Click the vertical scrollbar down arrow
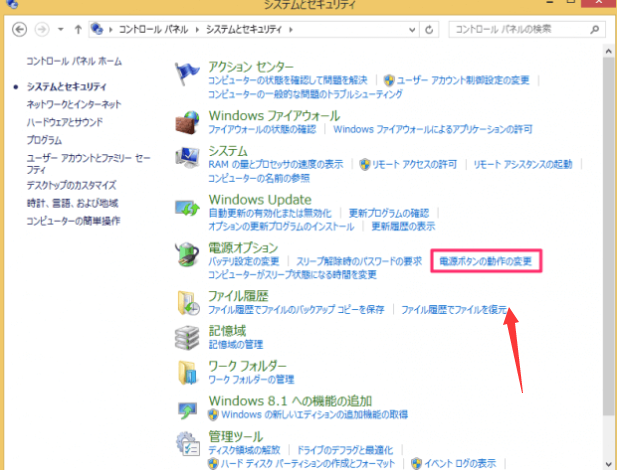 tap(608, 464)
